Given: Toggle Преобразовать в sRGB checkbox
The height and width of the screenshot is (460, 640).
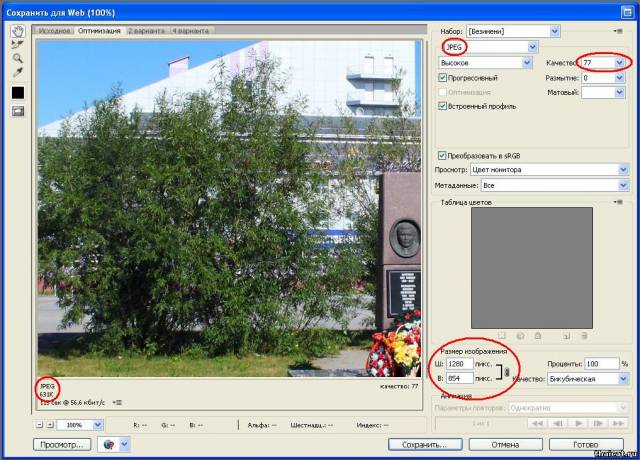Looking at the screenshot, I should tap(443, 155).
